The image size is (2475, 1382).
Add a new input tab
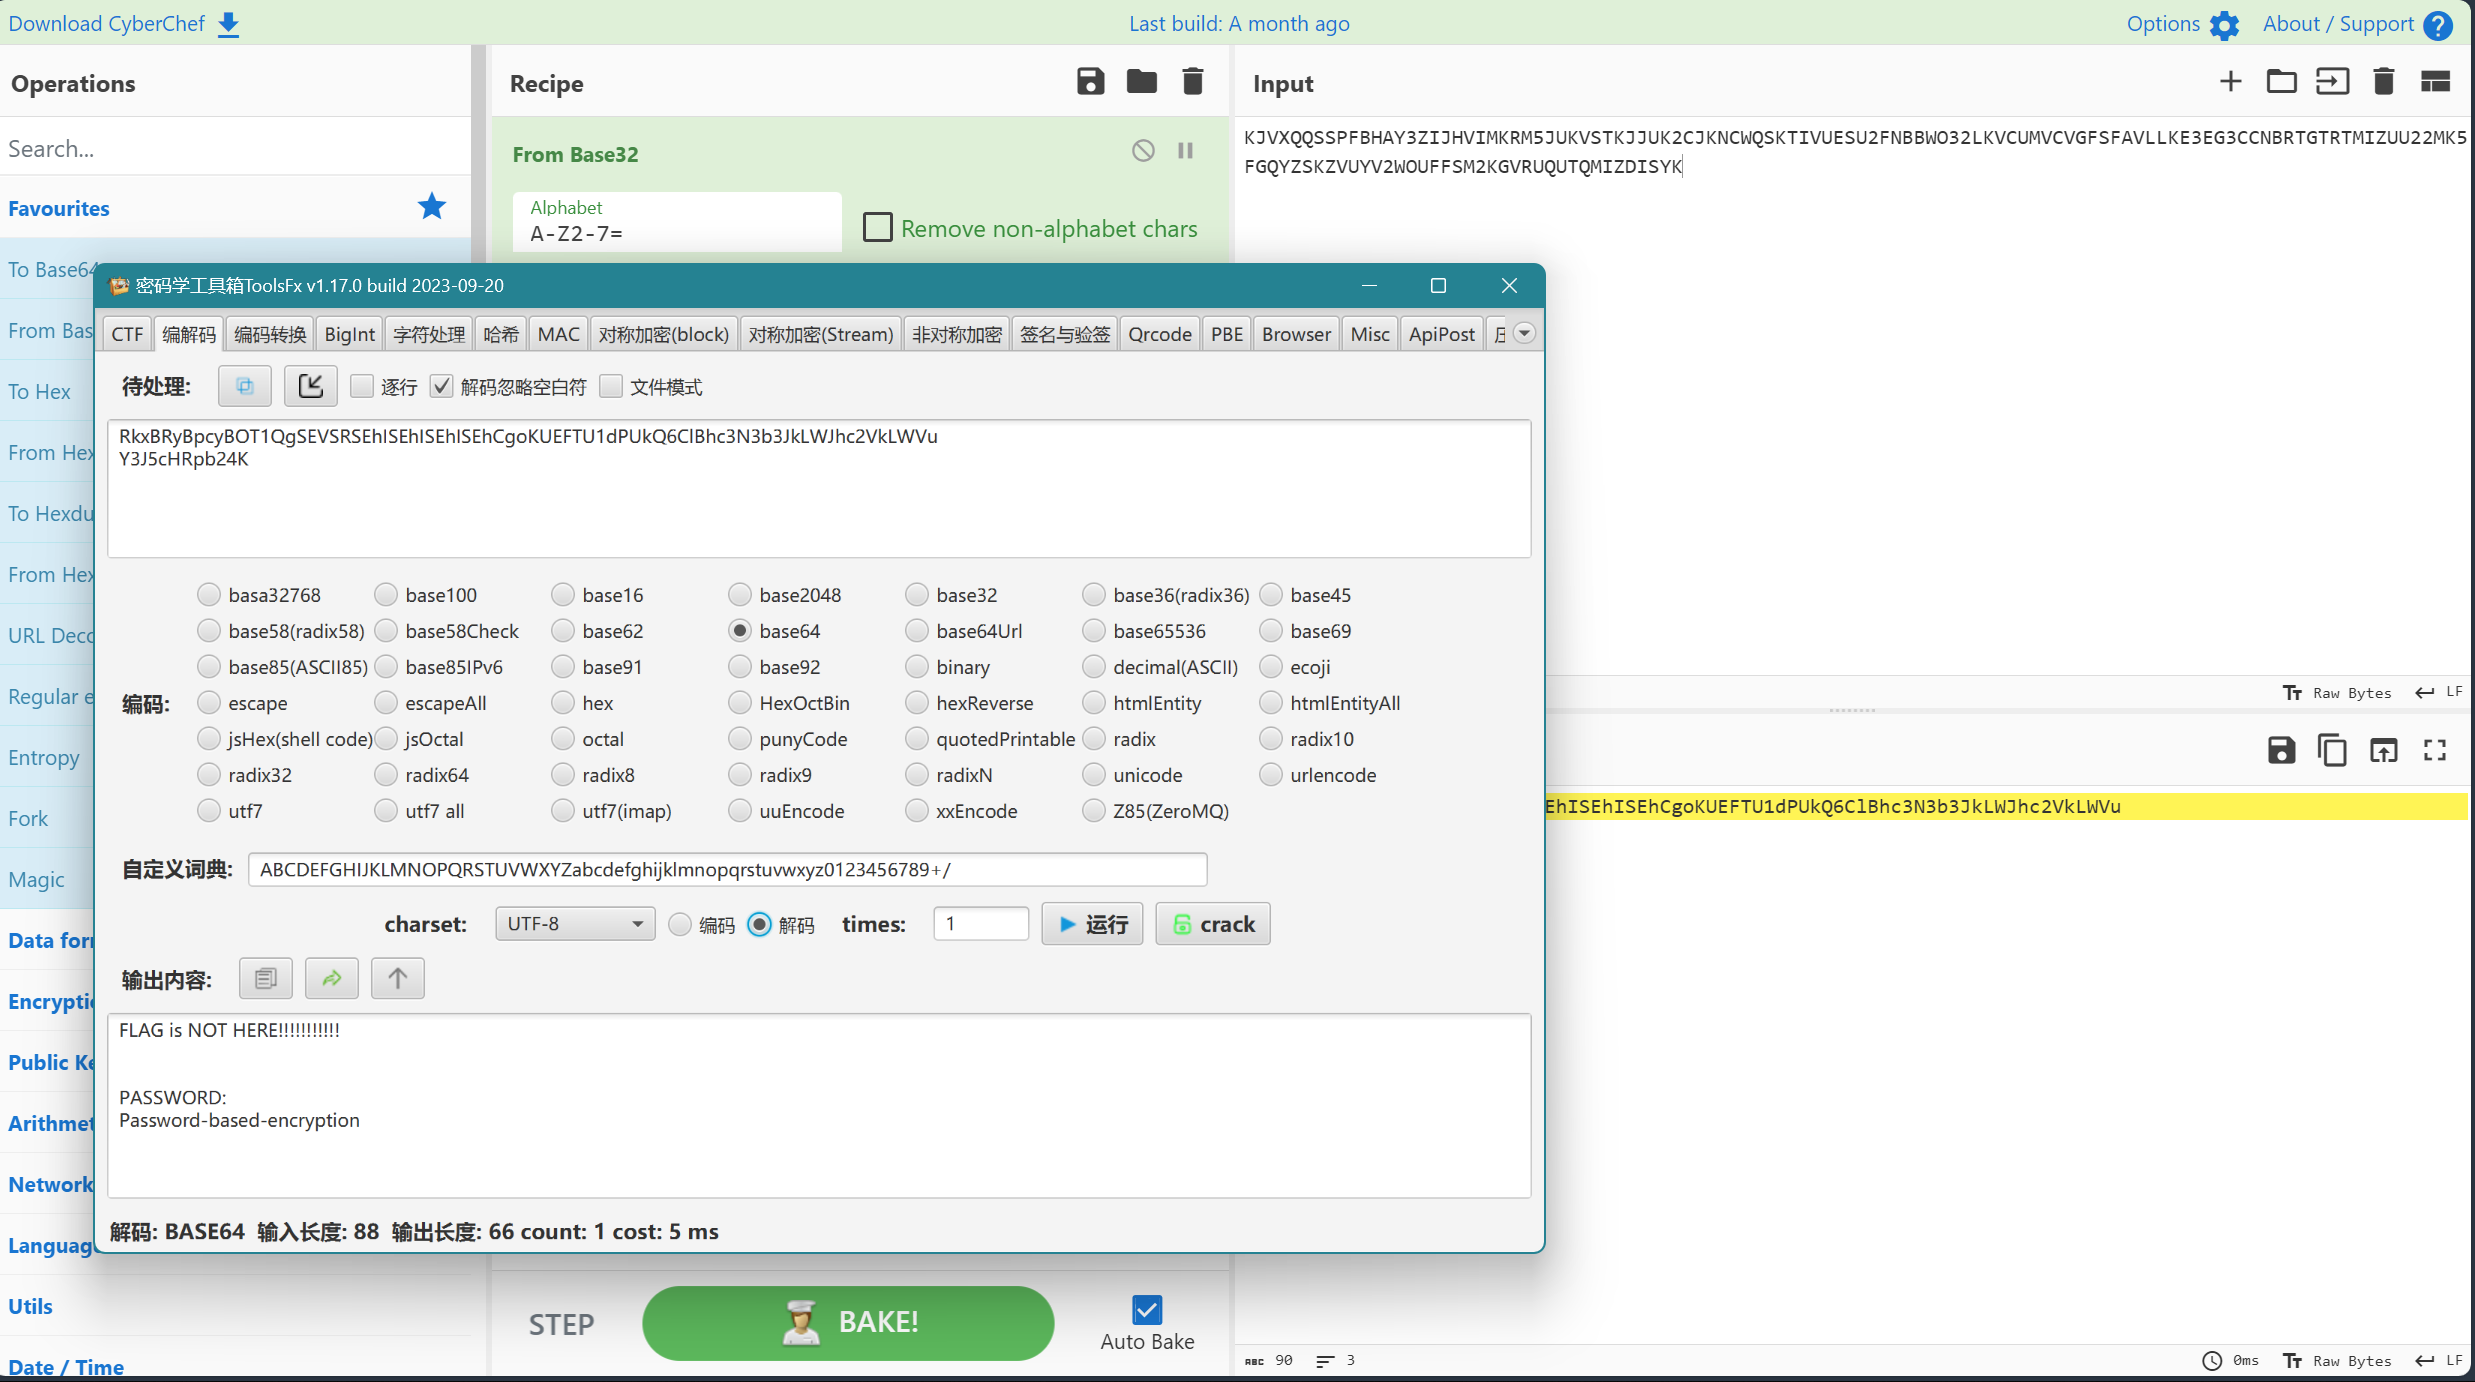click(2230, 82)
